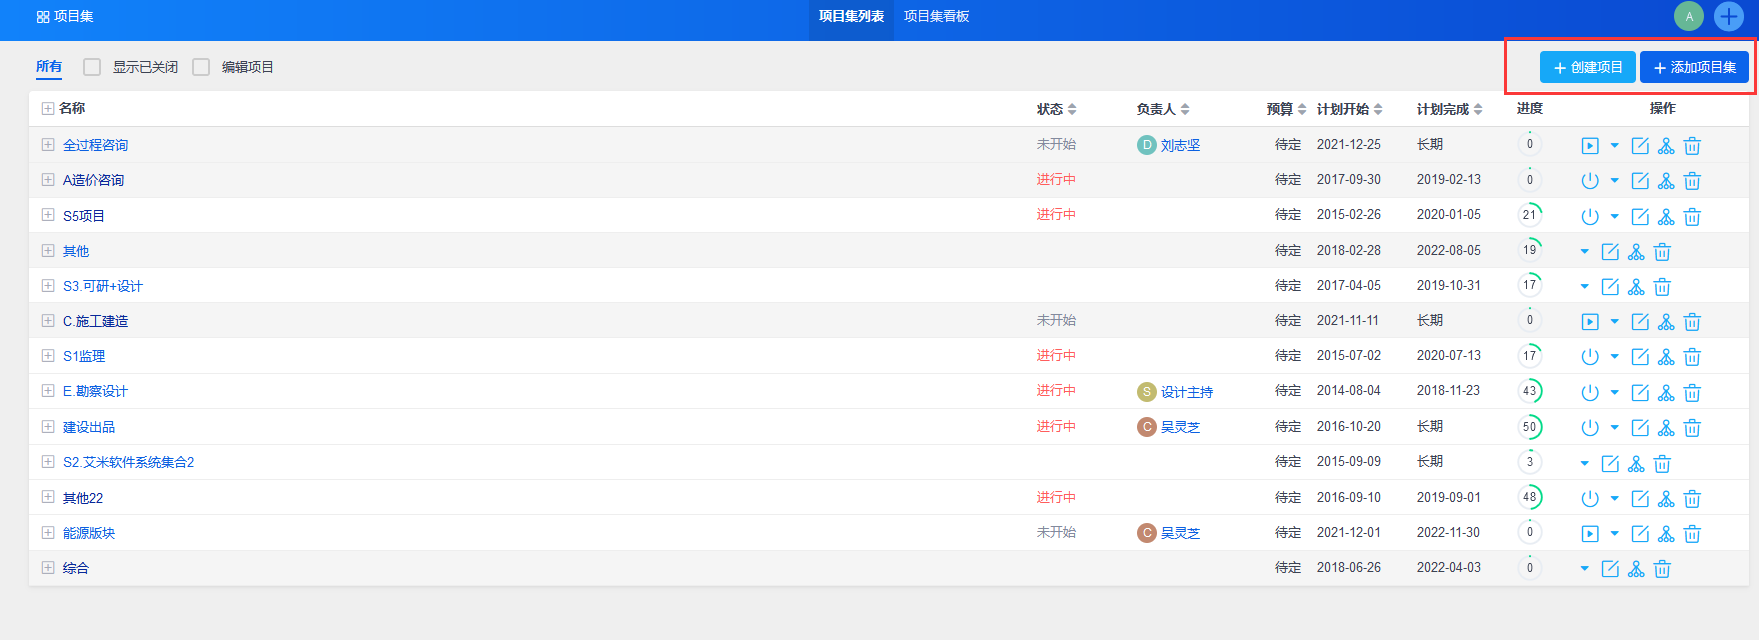Switch to the 项目集看板 tab
Viewport: 1759px width, 640px height.
pyautogui.click(x=936, y=16)
